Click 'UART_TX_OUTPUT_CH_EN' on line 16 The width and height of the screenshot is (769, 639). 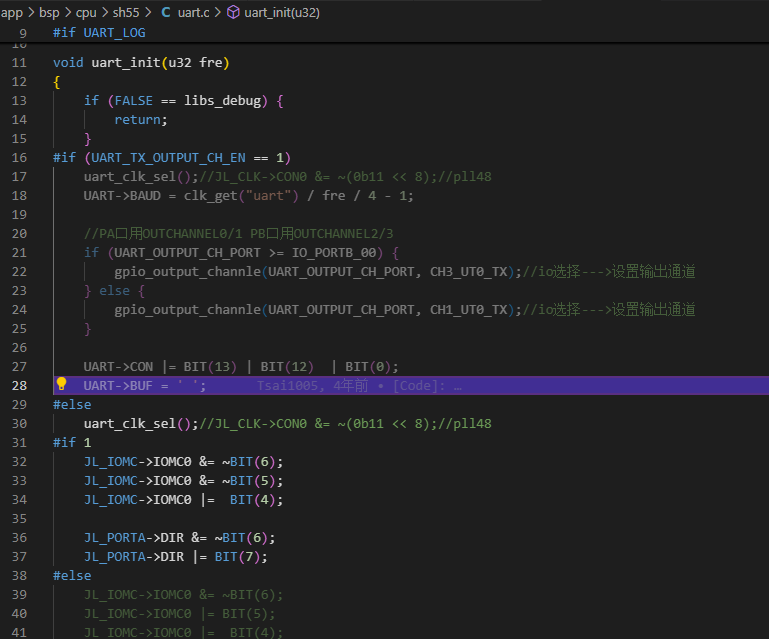coord(168,157)
